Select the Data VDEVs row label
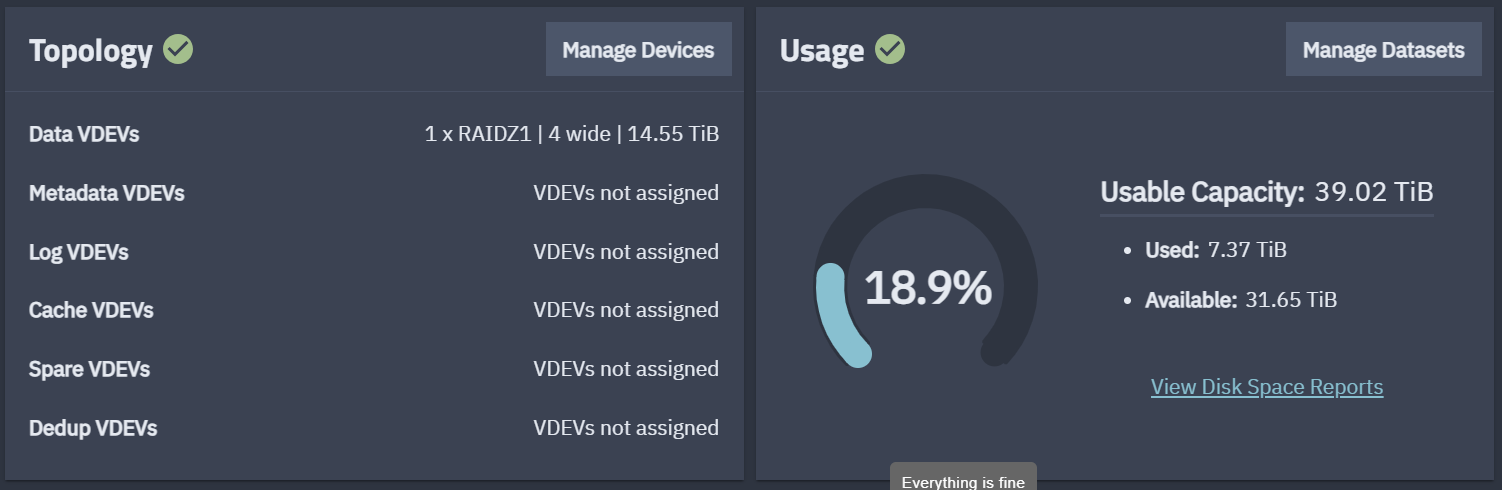Image resolution: width=1502 pixels, height=490 pixels. pos(84,134)
